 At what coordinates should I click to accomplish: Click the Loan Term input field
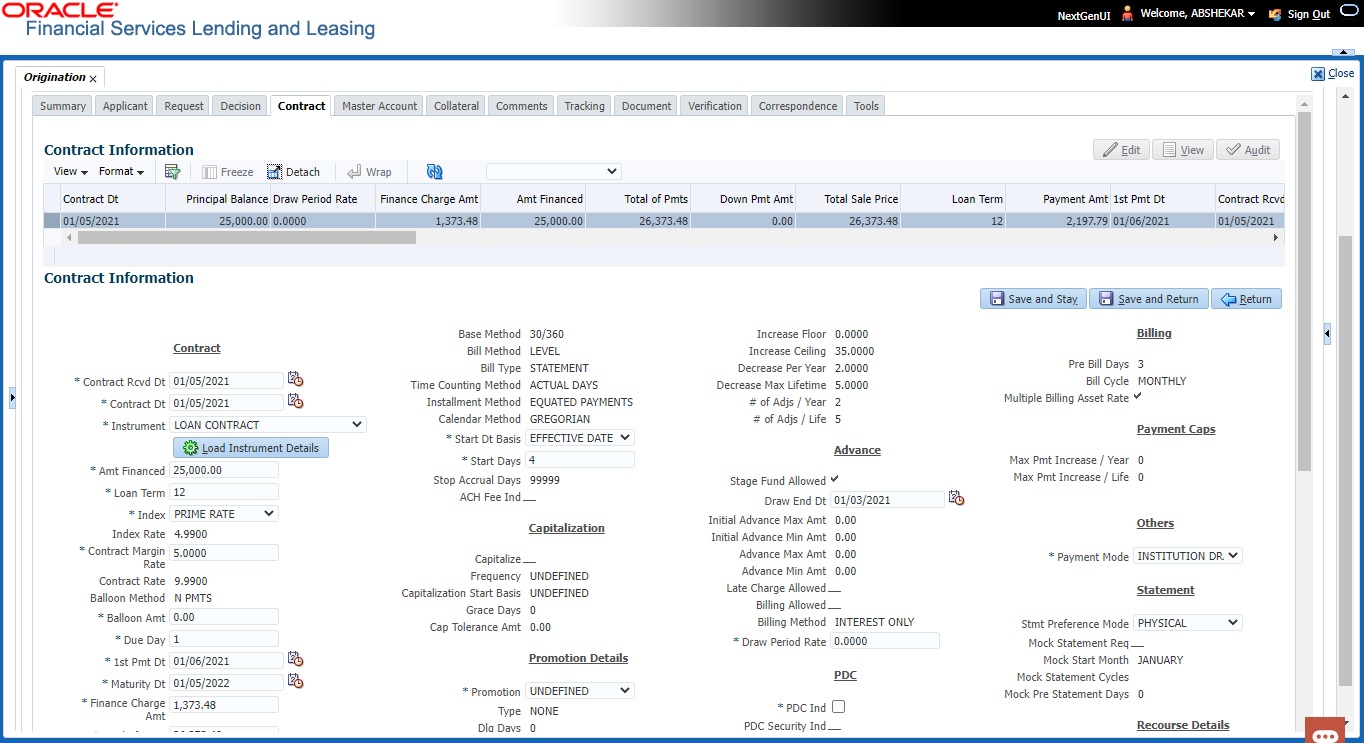[x=224, y=492]
